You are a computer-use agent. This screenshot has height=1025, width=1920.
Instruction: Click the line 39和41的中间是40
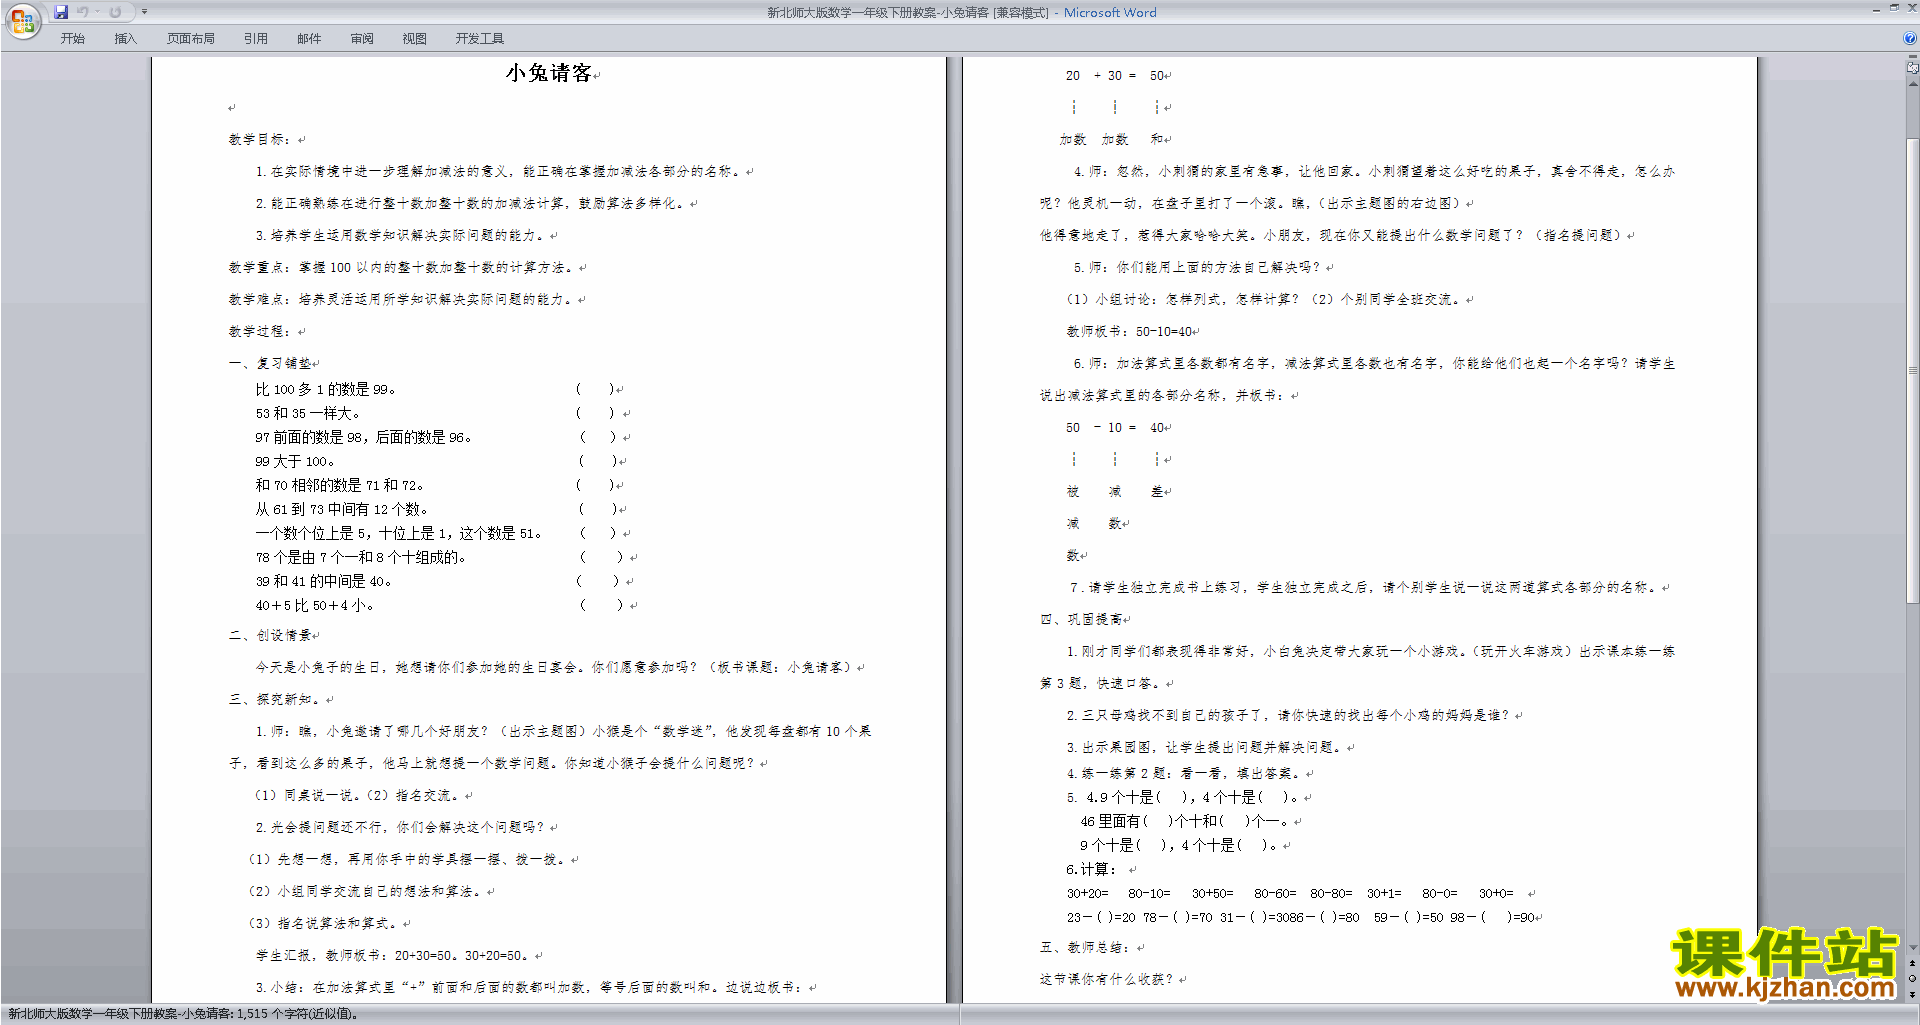coord(323,581)
